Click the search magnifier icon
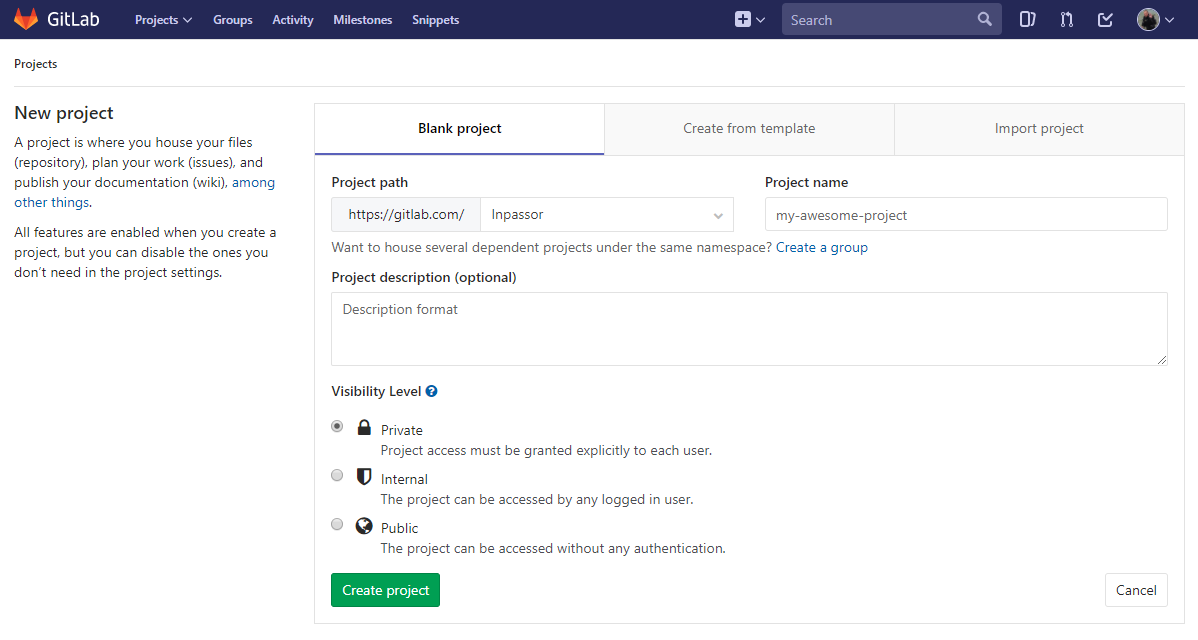Viewport: 1198px width, 640px height. (x=985, y=19)
